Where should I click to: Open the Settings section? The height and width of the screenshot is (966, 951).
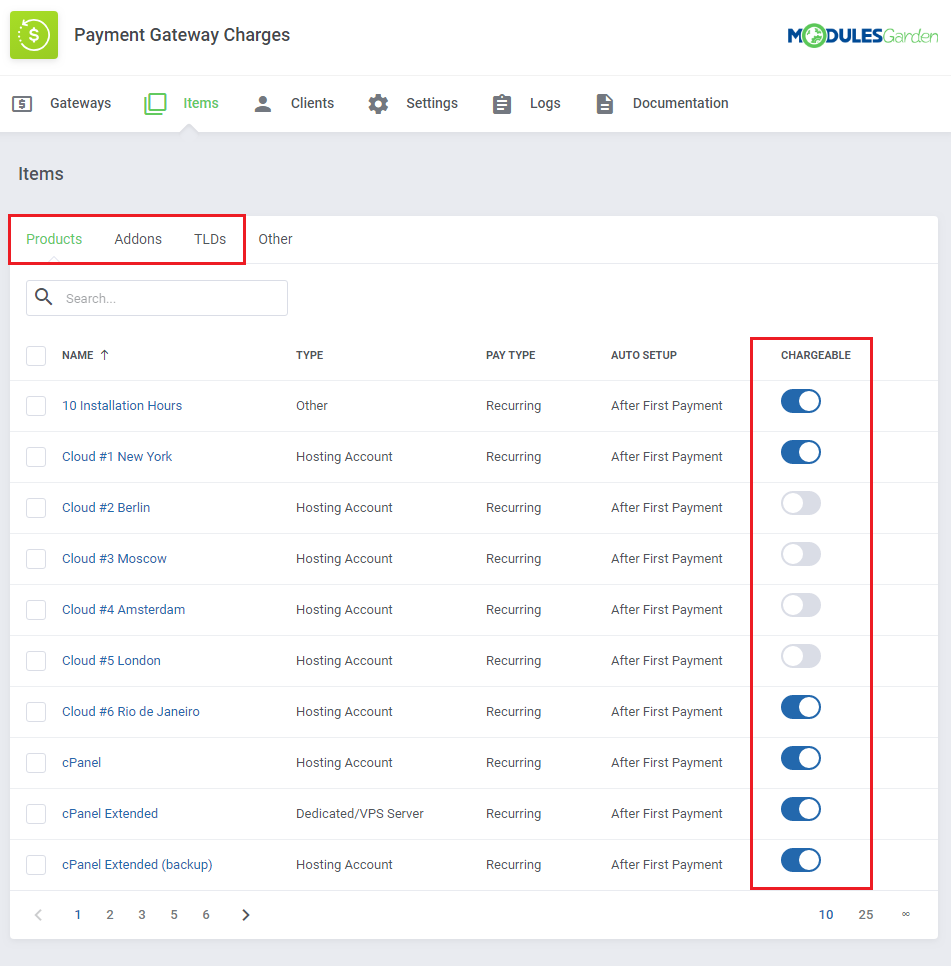[x=432, y=104]
